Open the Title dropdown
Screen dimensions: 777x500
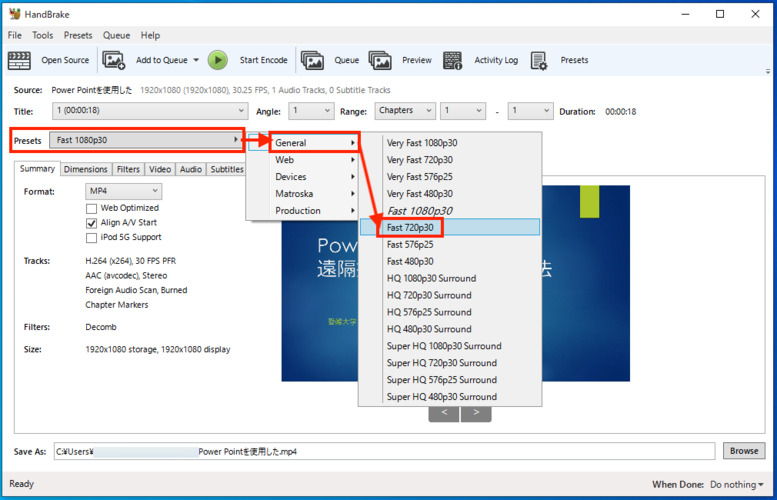pos(150,111)
